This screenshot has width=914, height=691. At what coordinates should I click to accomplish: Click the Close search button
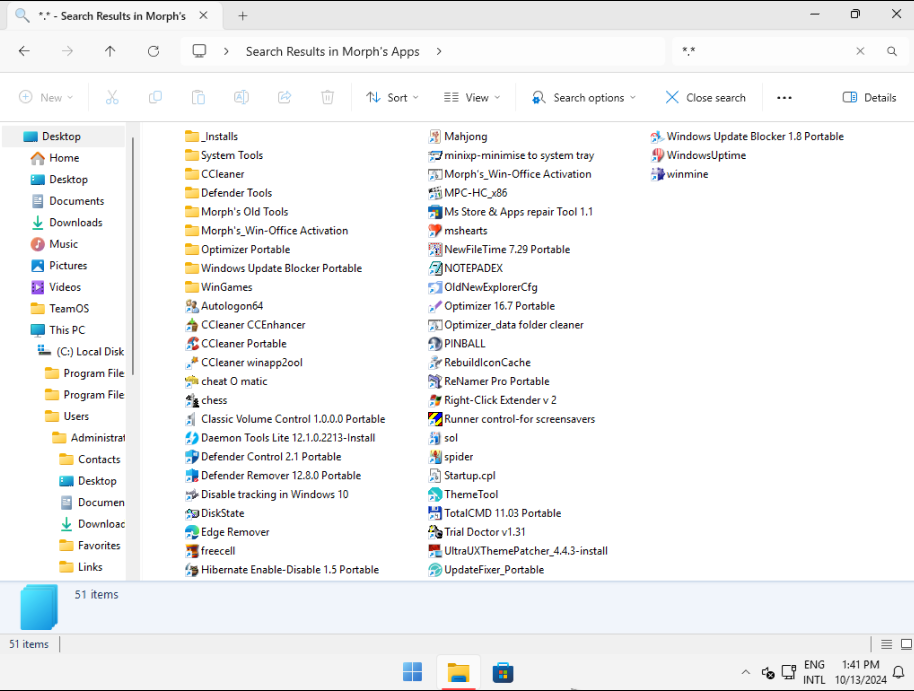[x=705, y=97]
